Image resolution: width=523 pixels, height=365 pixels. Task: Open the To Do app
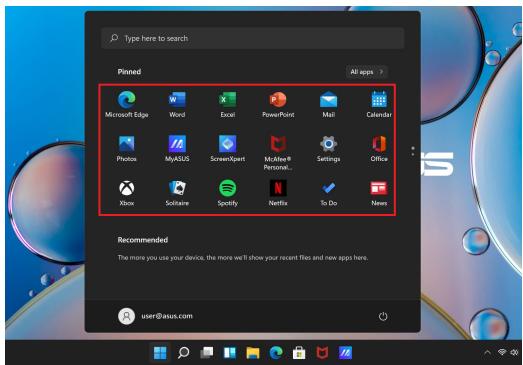[x=329, y=193]
